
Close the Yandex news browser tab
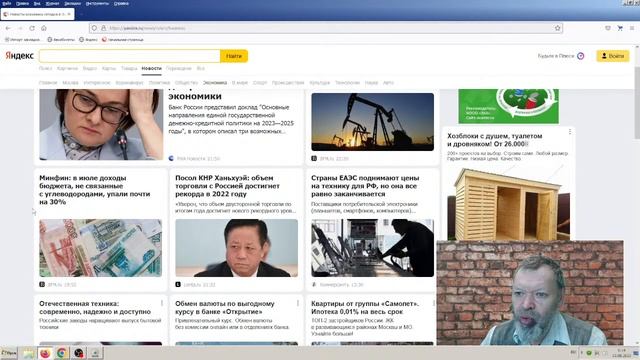click(x=69, y=14)
